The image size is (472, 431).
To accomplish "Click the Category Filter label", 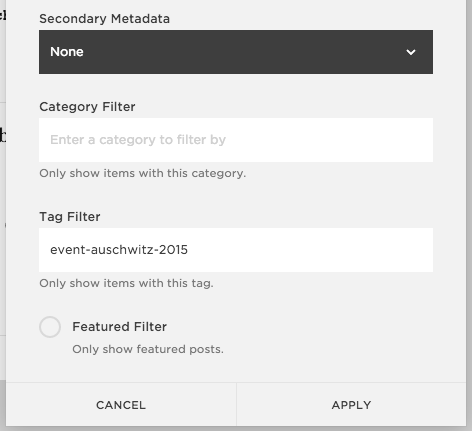I will pyautogui.click(x=87, y=107).
